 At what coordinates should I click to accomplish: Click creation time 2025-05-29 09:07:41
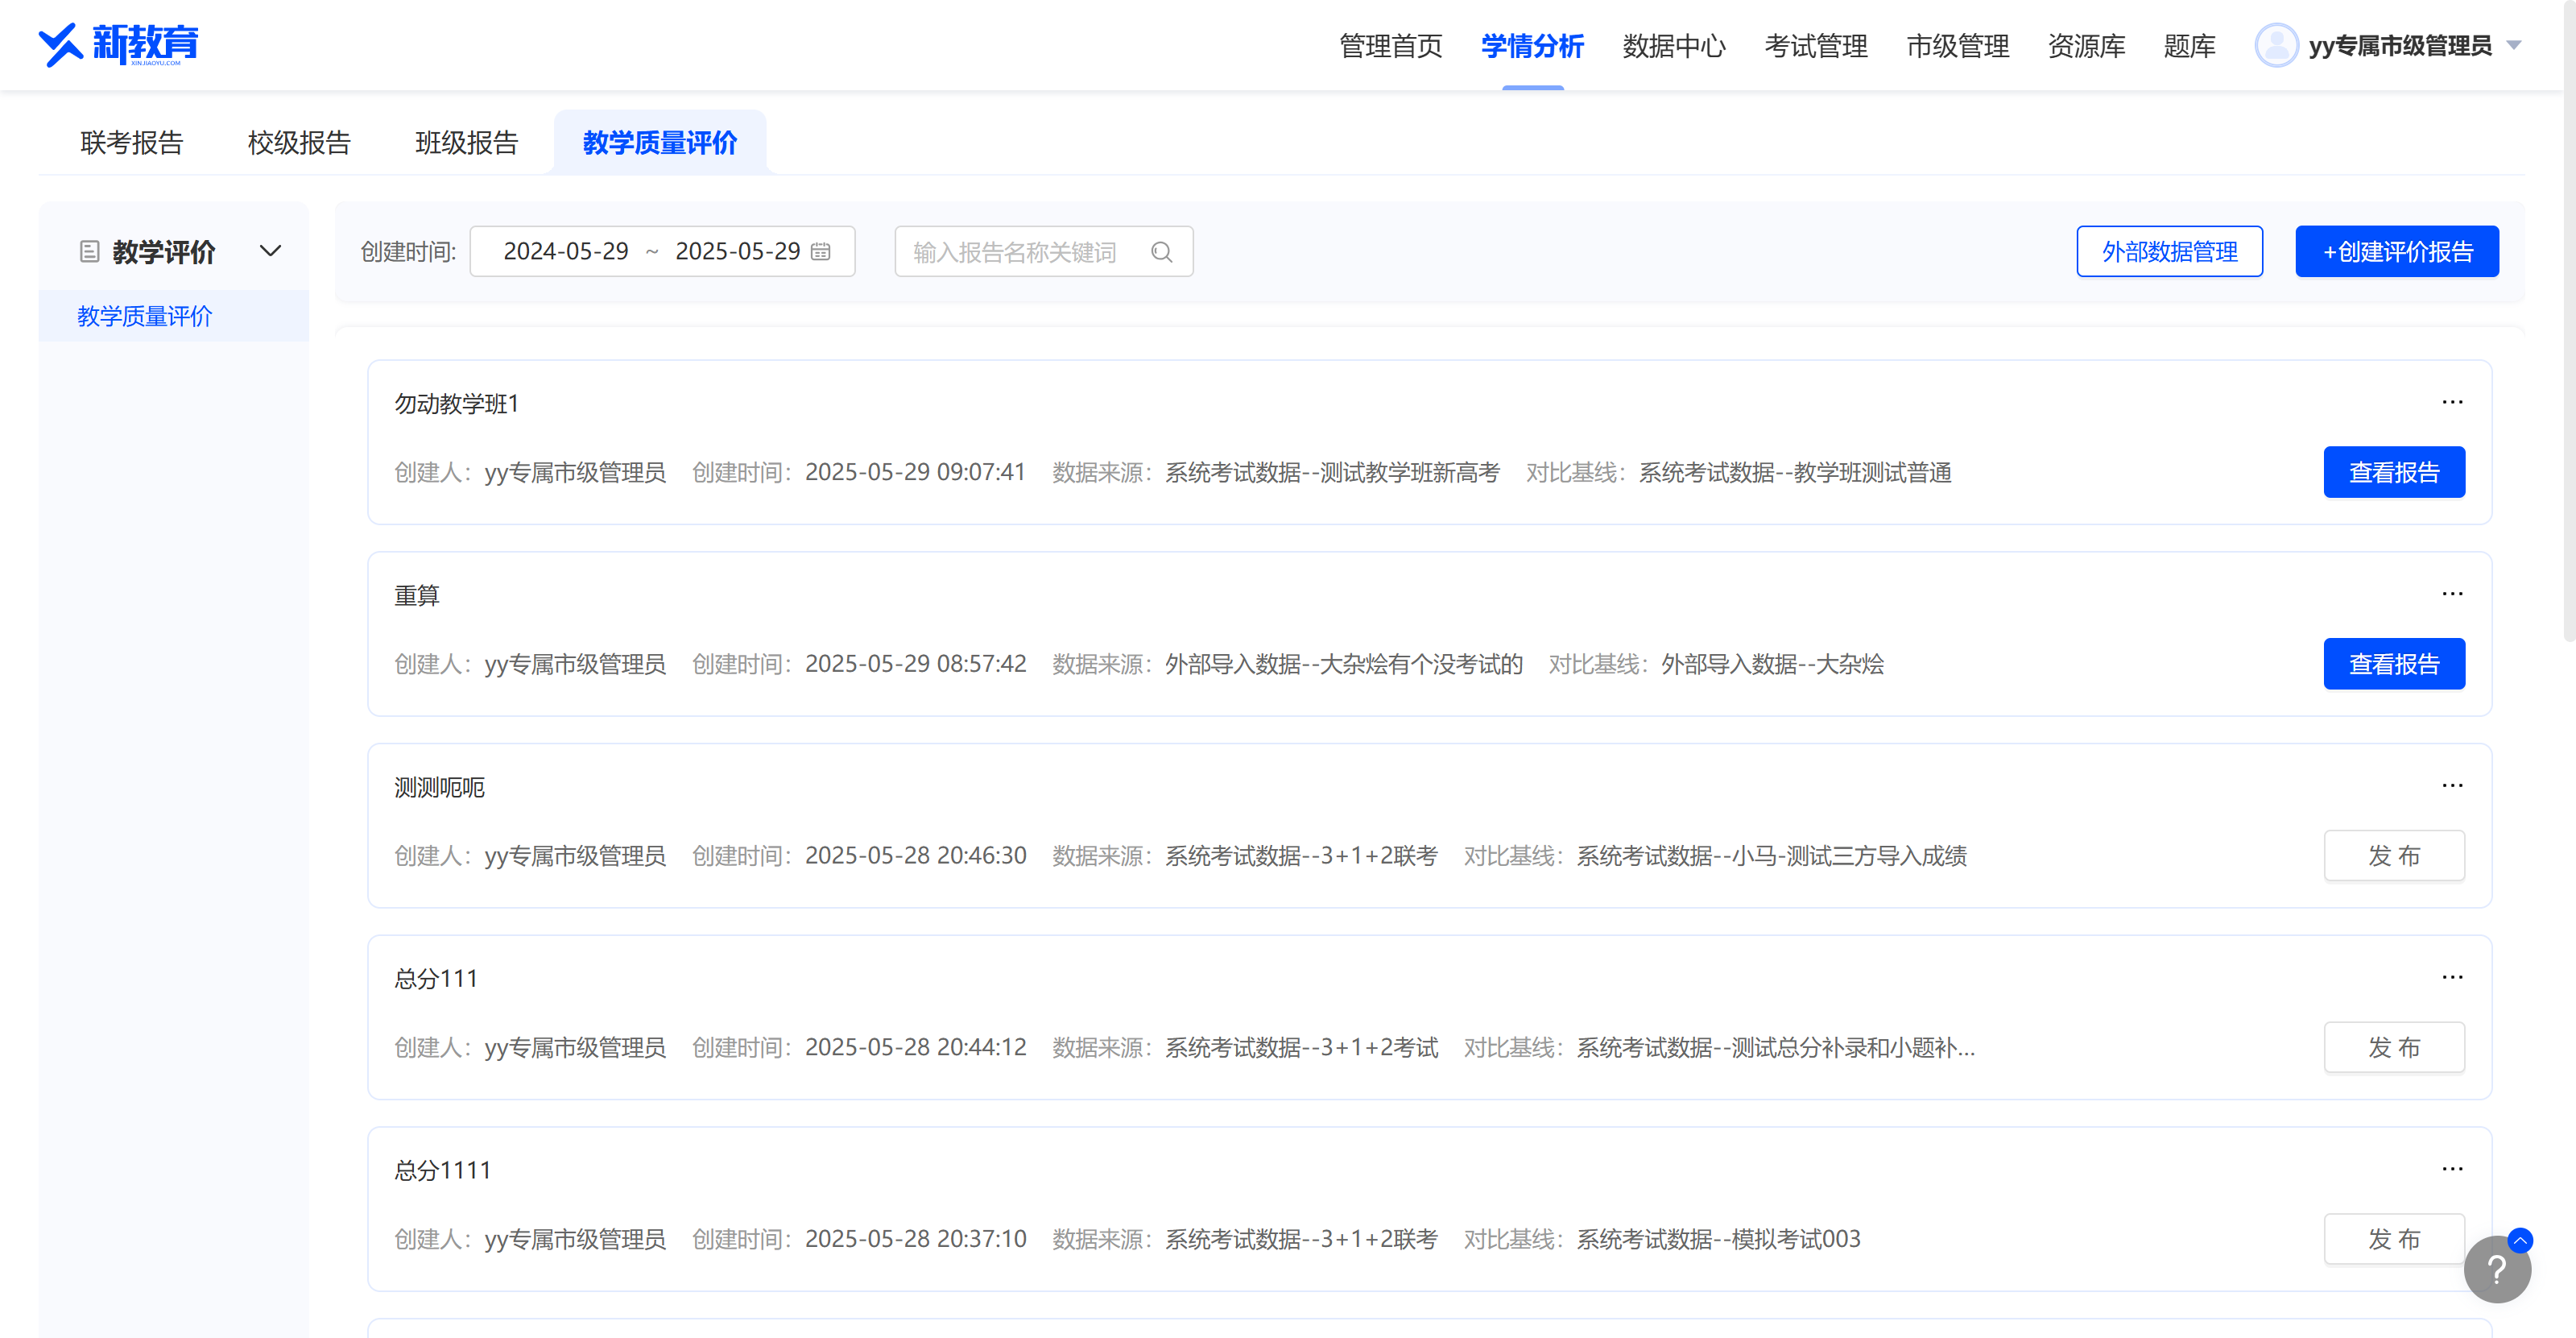tap(915, 472)
